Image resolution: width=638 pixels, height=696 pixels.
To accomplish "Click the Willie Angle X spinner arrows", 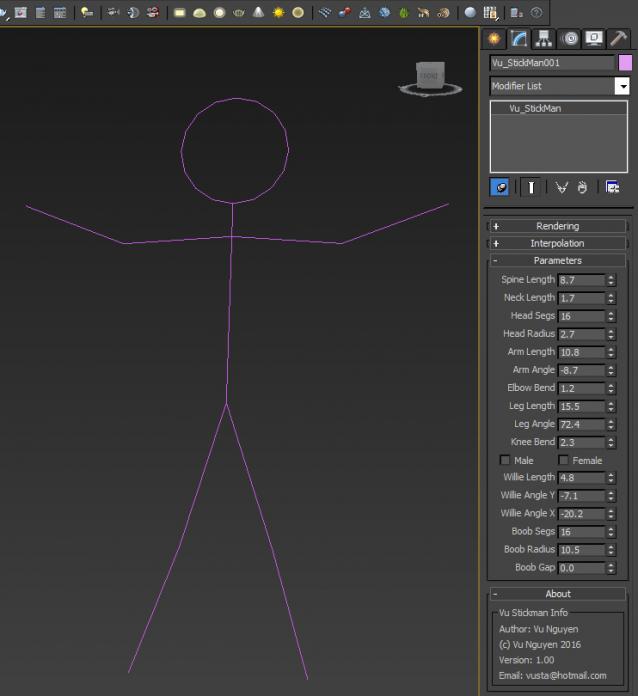I will [611, 514].
